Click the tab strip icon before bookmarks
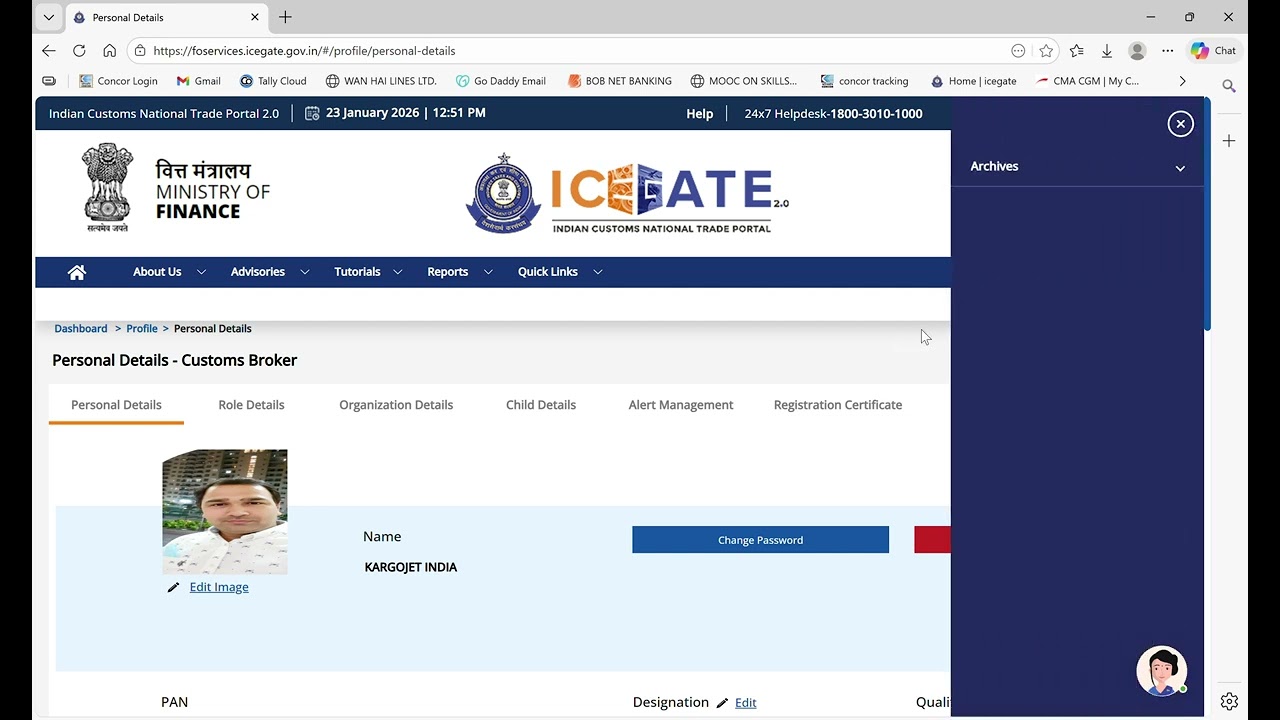The height and width of the screenshot is (720, 1280). coord(49,81)
